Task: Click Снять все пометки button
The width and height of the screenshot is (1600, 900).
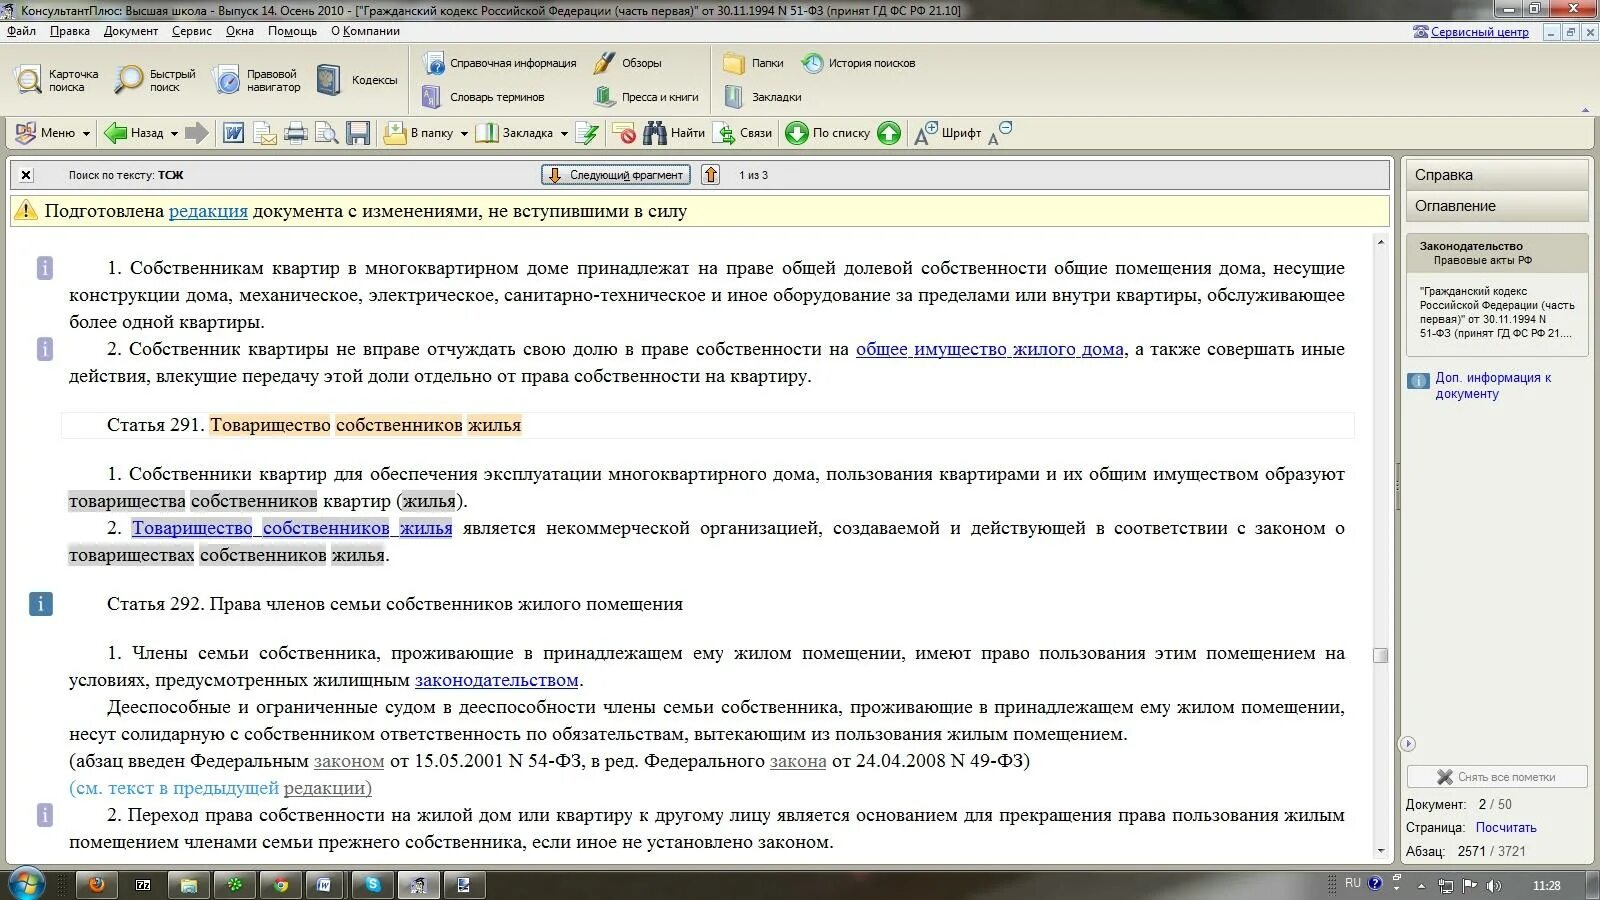Action: point(1497,777)
